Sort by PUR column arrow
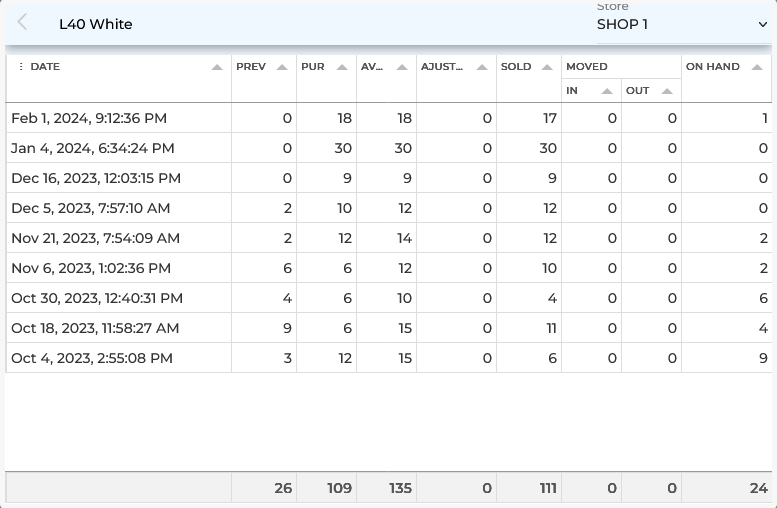777x508 pixels. click(342, 67)
